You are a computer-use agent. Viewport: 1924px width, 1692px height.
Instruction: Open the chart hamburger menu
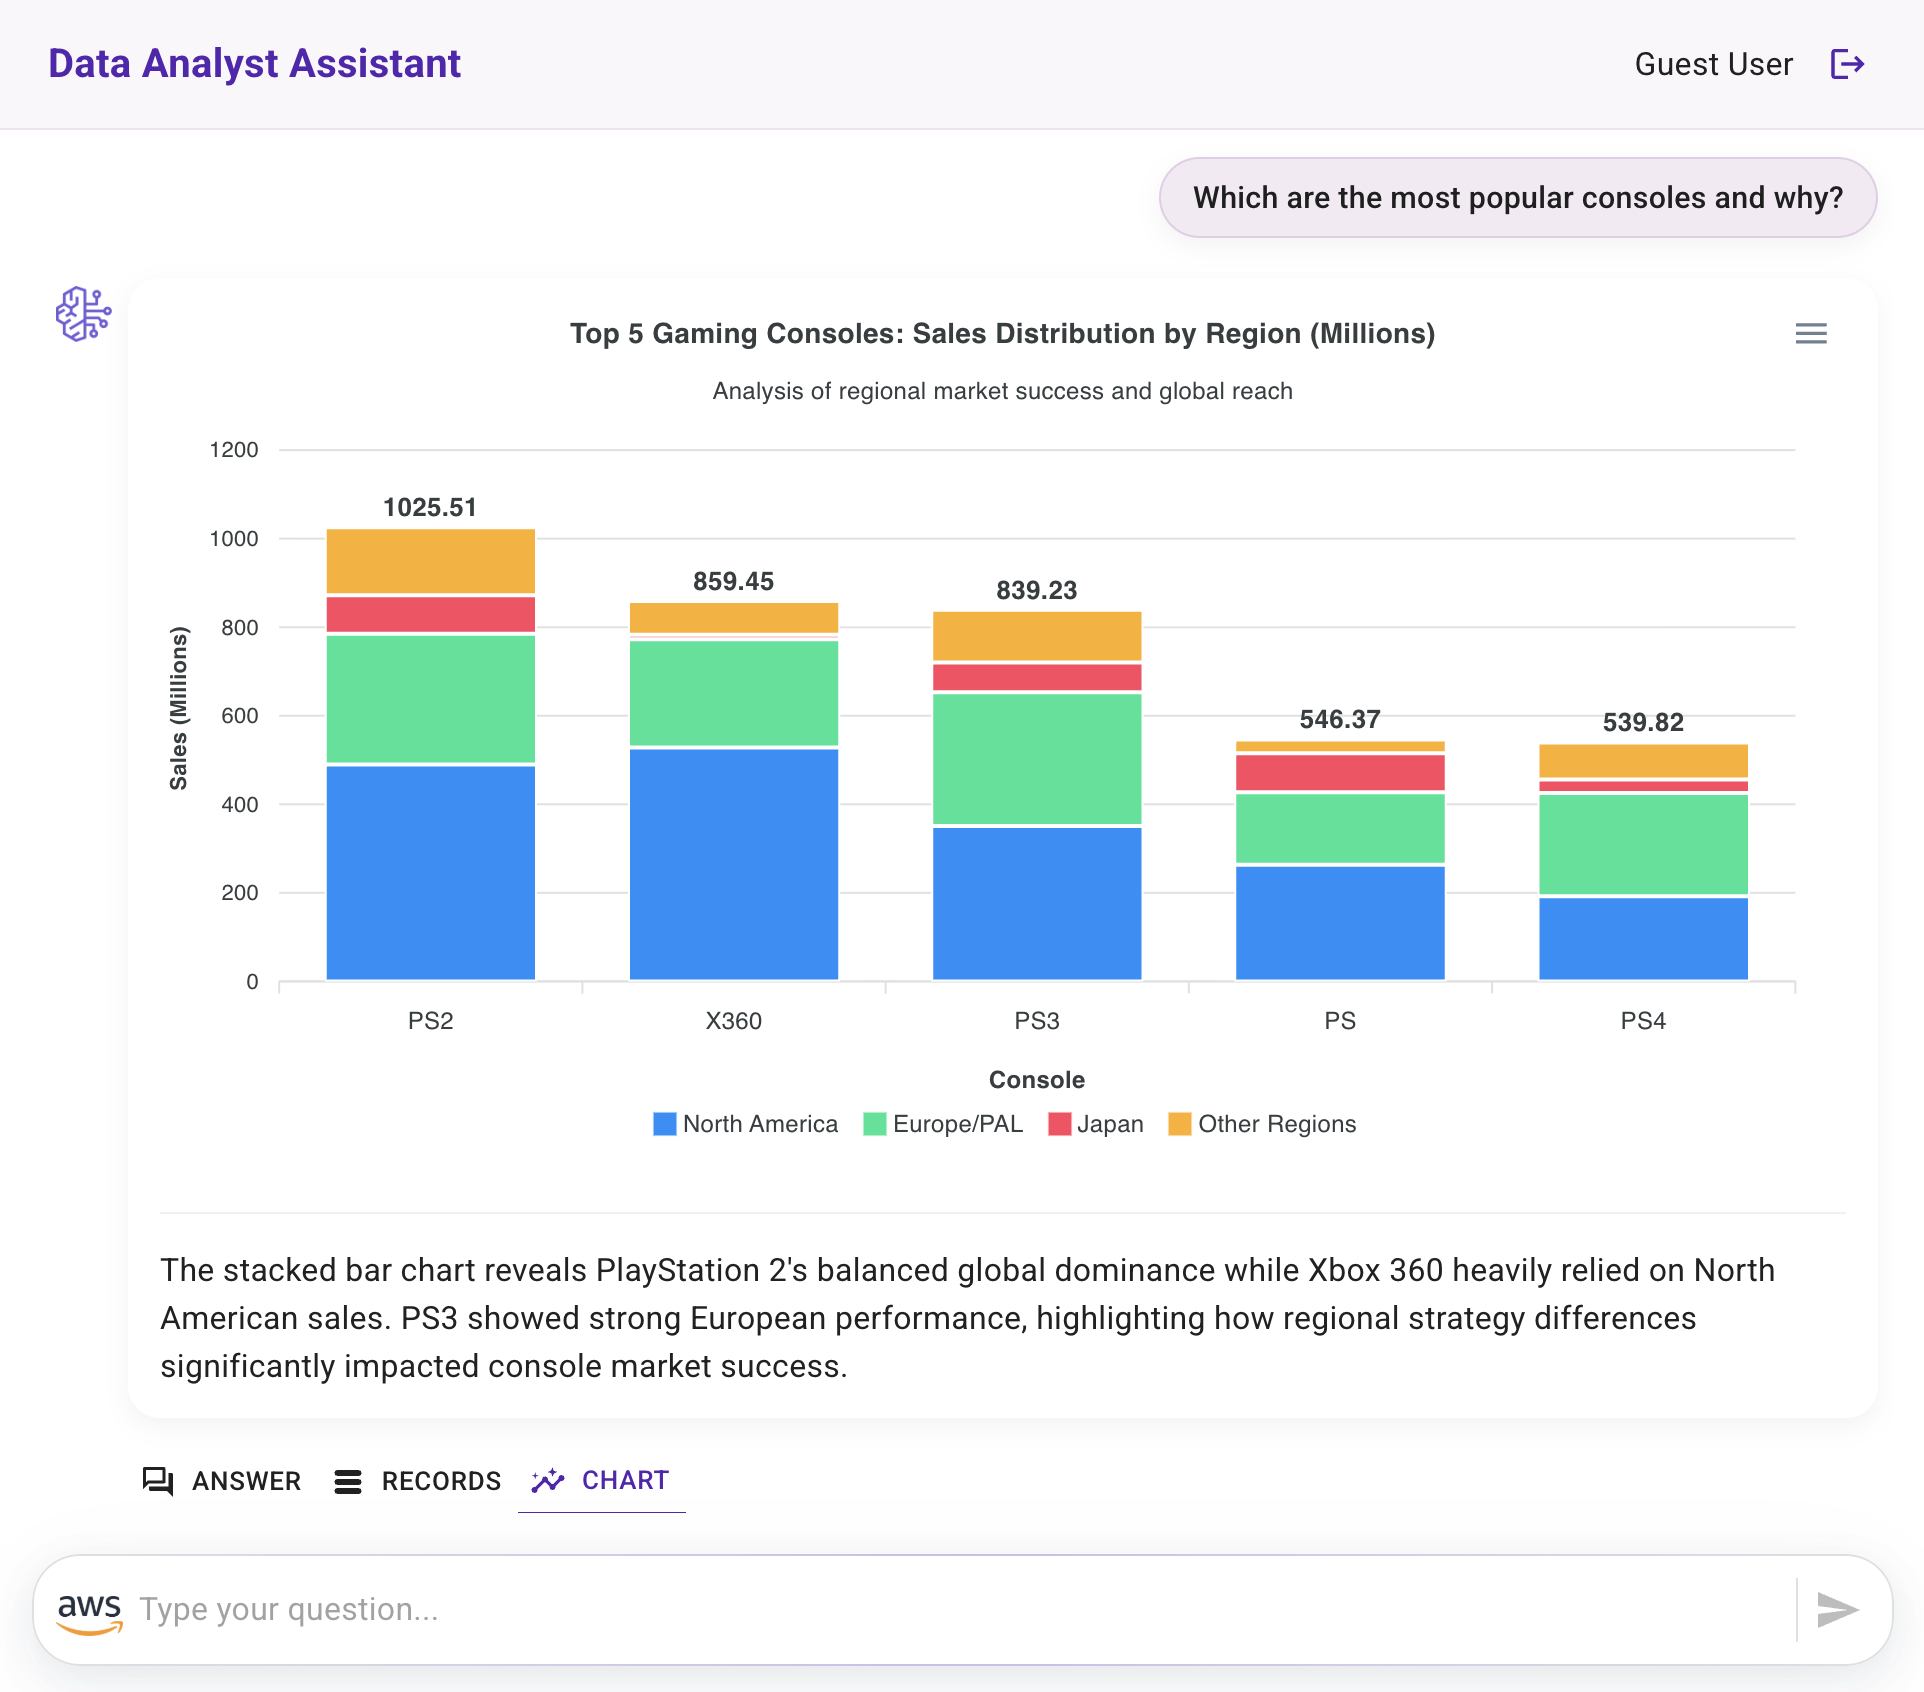(x=1811, y=334)
